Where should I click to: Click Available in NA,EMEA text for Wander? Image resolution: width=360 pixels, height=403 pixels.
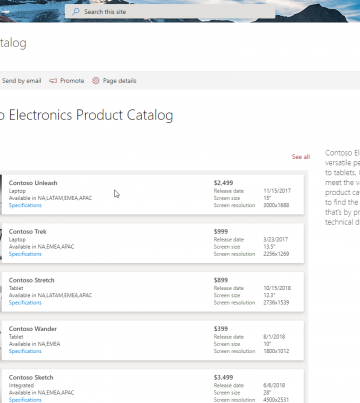(35, 344)
